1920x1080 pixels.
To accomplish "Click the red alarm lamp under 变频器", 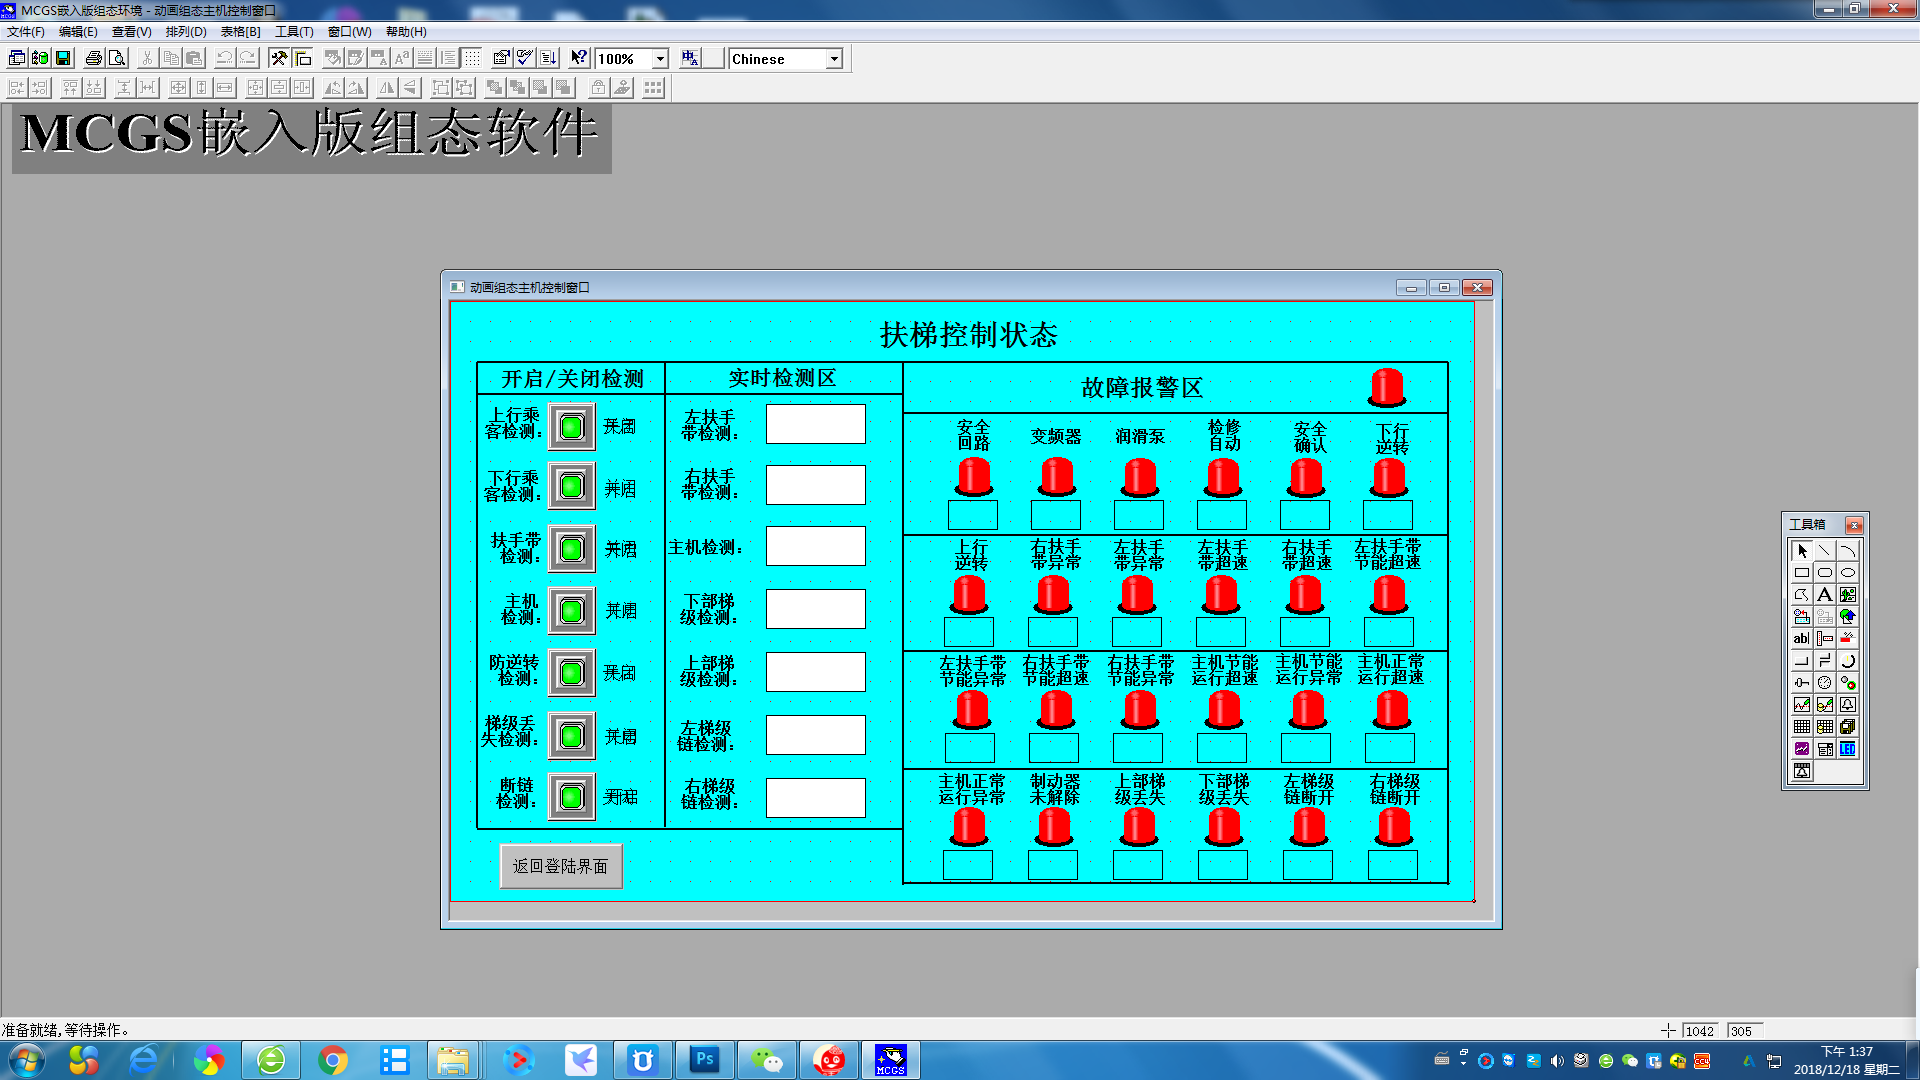I will [1056, 477].
